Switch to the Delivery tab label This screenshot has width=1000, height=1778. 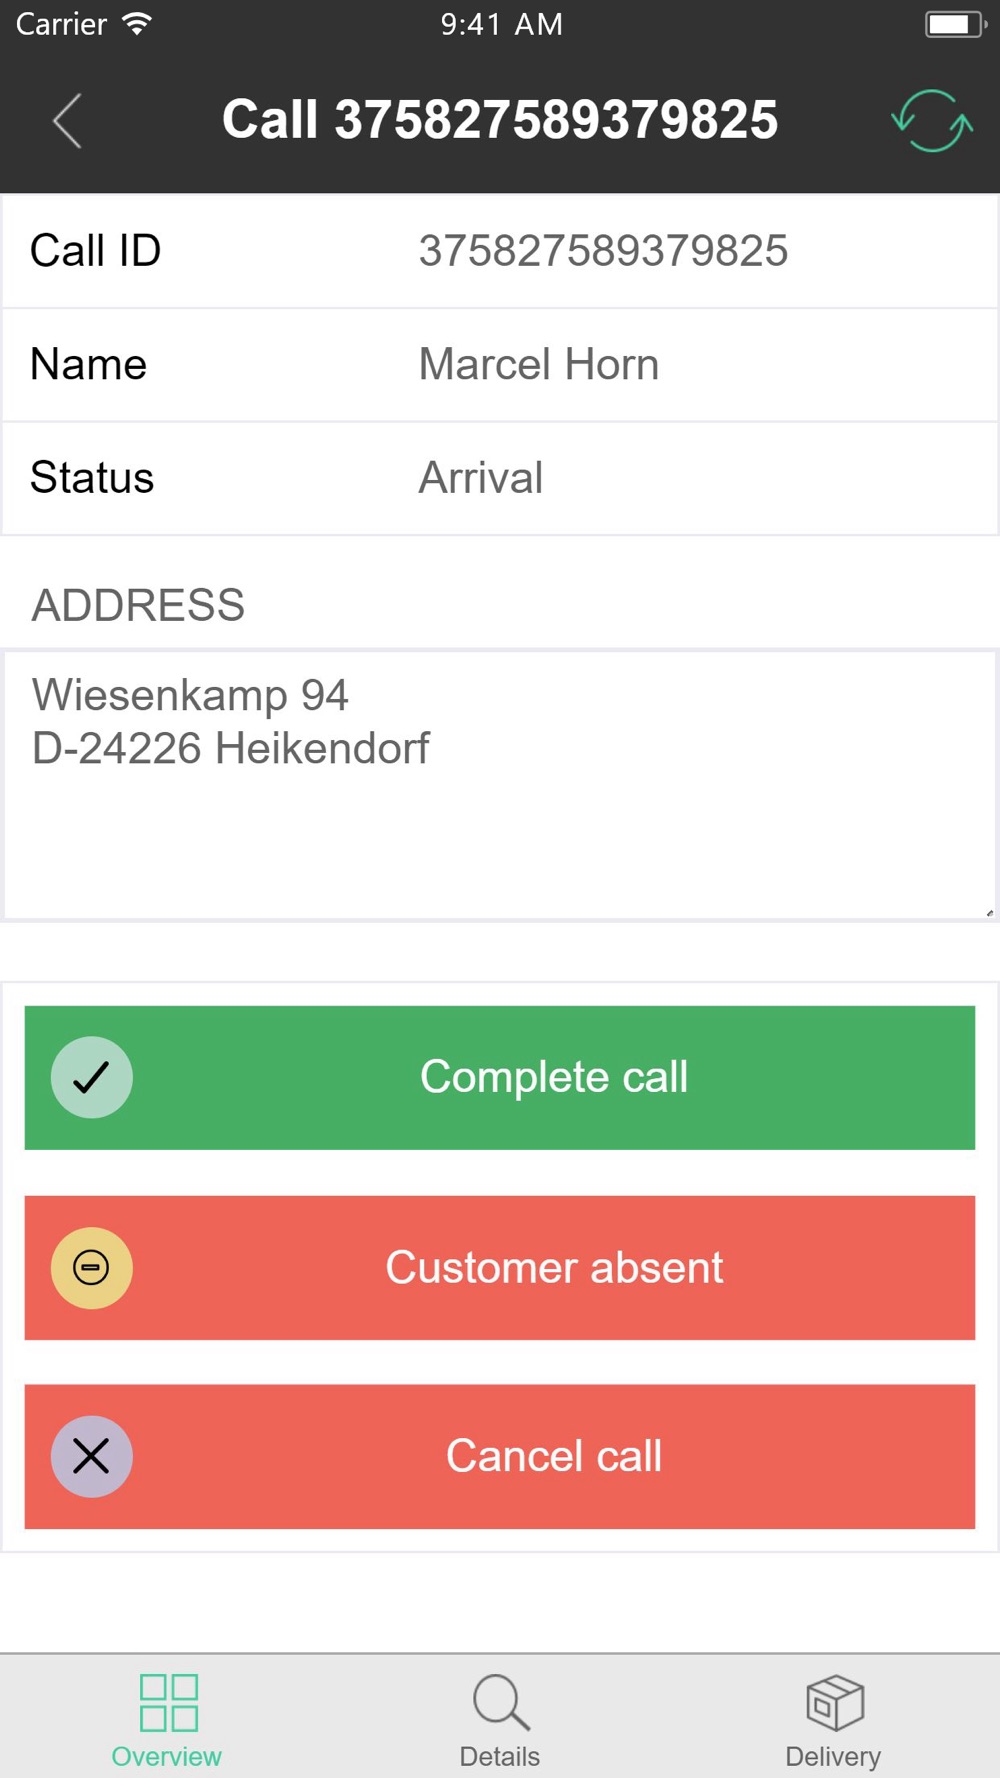pos(833,1756)
